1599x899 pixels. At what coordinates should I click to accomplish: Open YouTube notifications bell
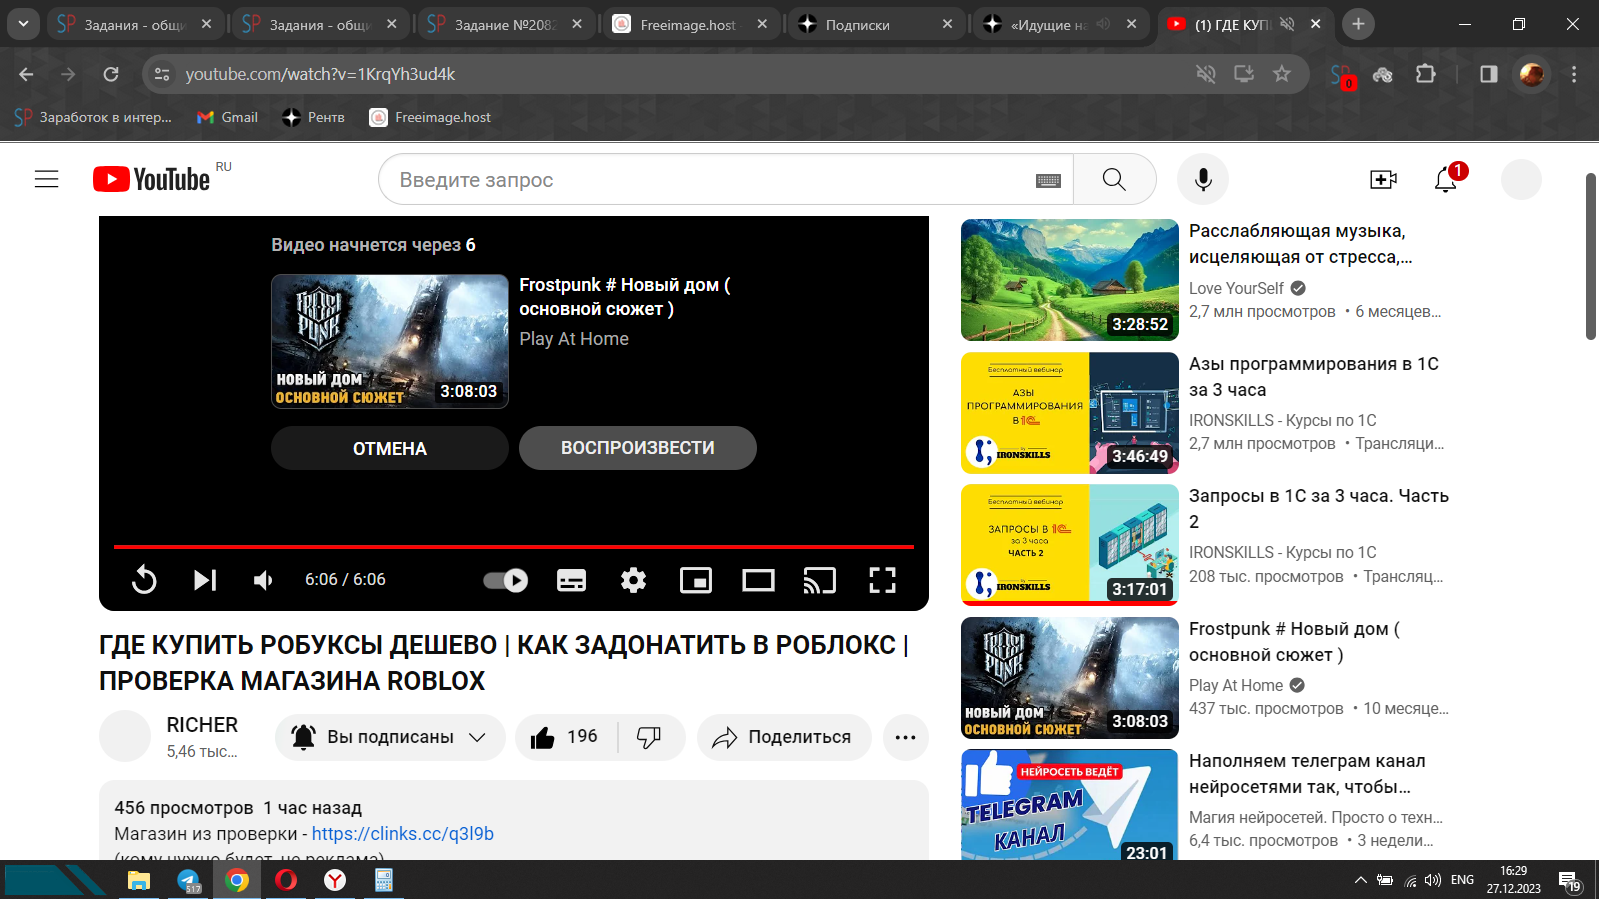tap(1445, 179)
